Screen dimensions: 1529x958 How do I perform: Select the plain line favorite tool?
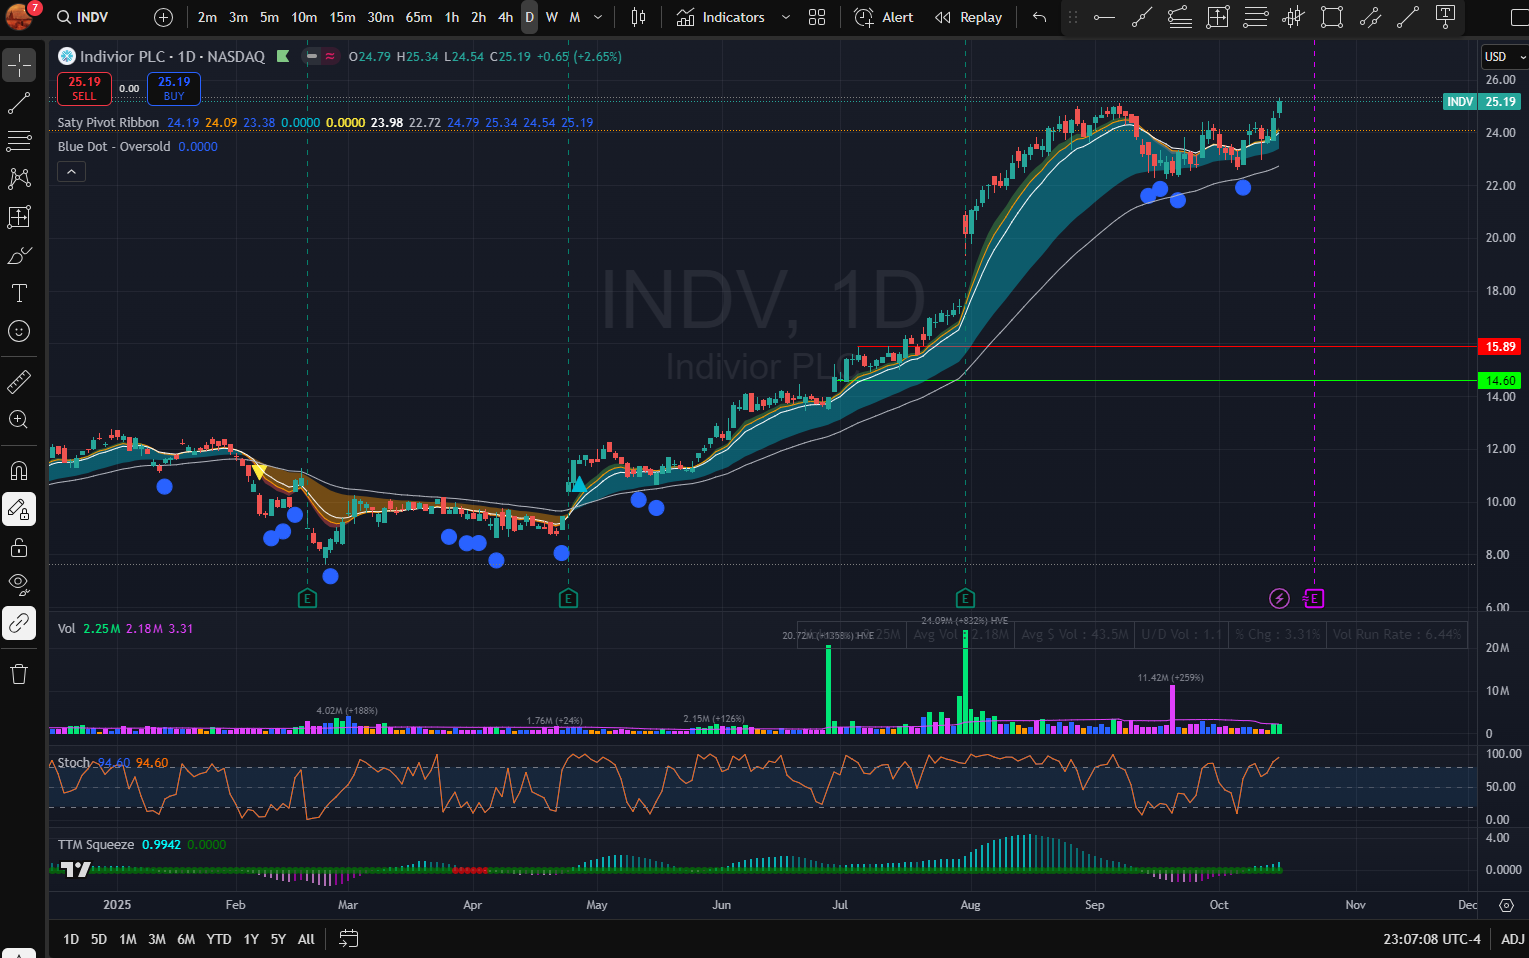click(x=1408, y=17)
